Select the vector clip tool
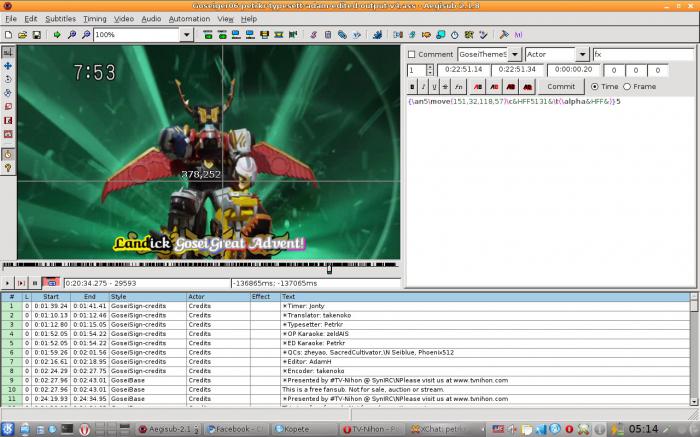 [x=8, y=134]
